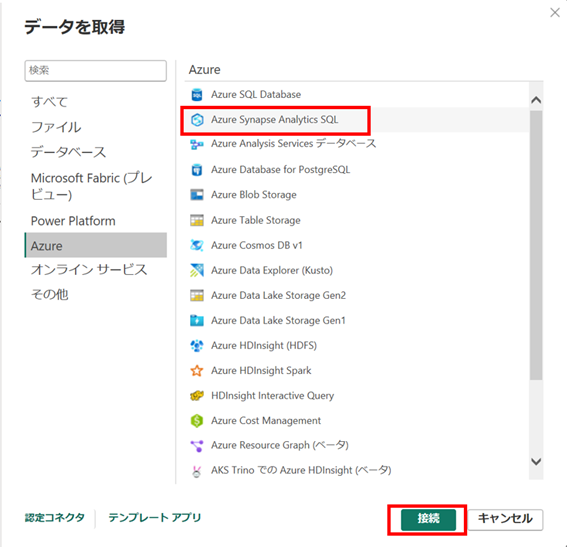Viewport: 567px width, 547px height.
Task: Click the Data Lake Storage Gen2 icon
Action: coord(197,295)
